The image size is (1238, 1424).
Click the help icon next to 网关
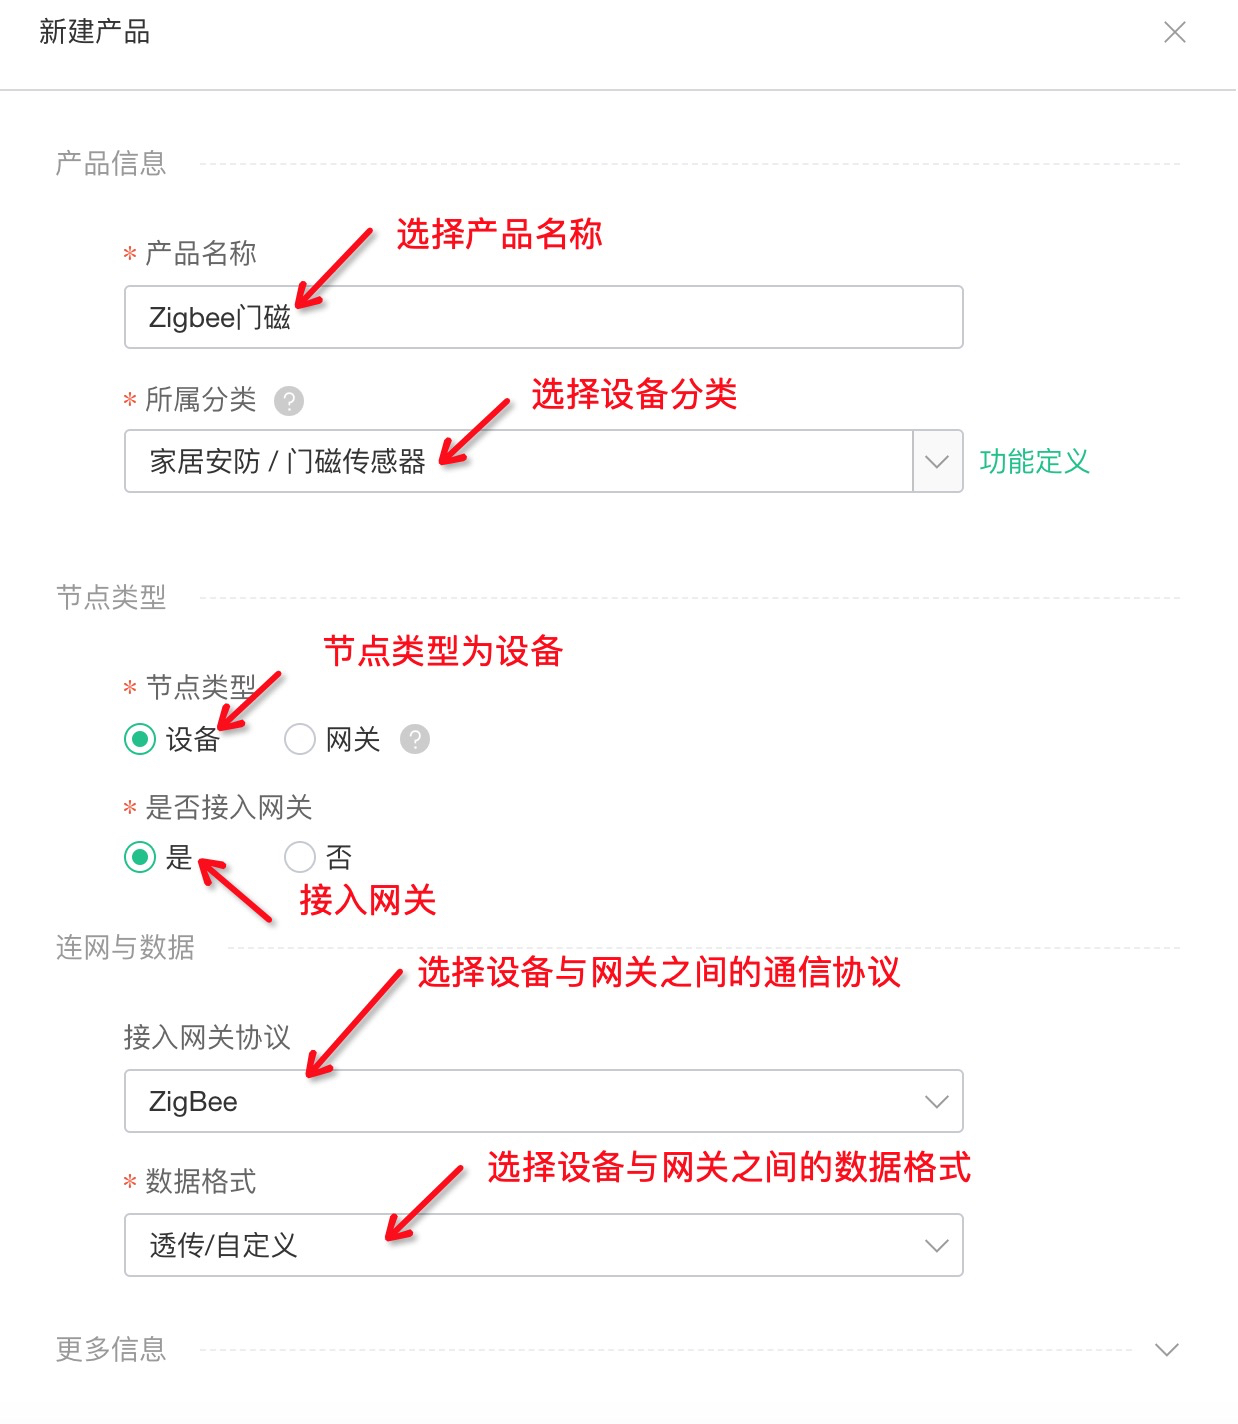click(415, 739)
